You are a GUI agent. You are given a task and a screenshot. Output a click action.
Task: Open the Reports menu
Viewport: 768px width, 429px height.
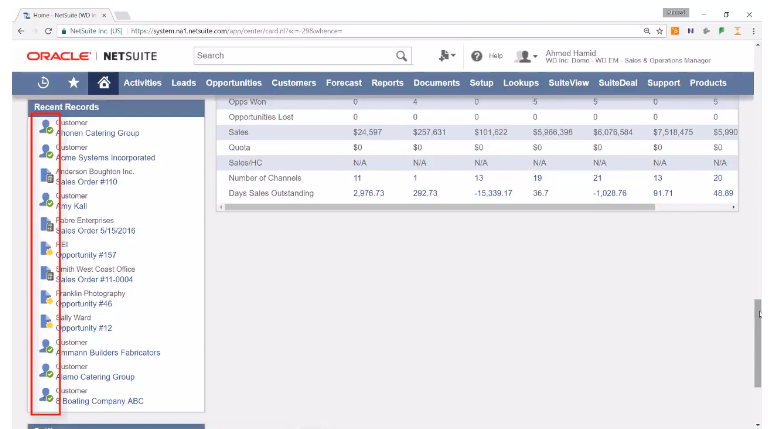coord(387,83)
